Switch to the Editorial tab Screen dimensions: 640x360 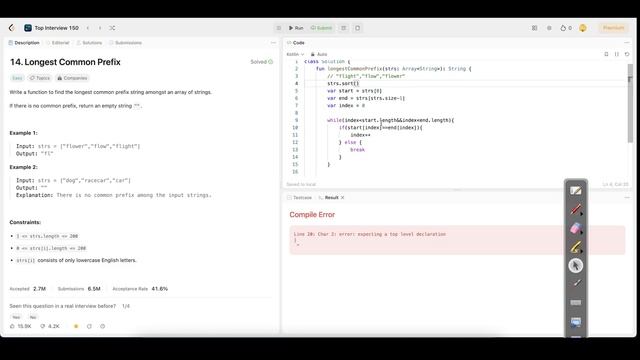(x=58, y=42)
